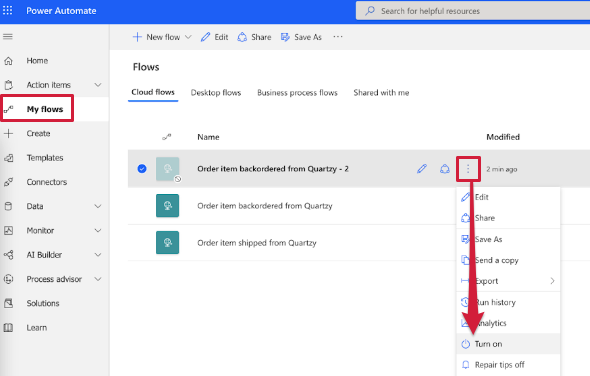The width and height of the screenshot is (590, 376).
Task: Collapse the navigation hamburger menu
Action: (8, 37)
